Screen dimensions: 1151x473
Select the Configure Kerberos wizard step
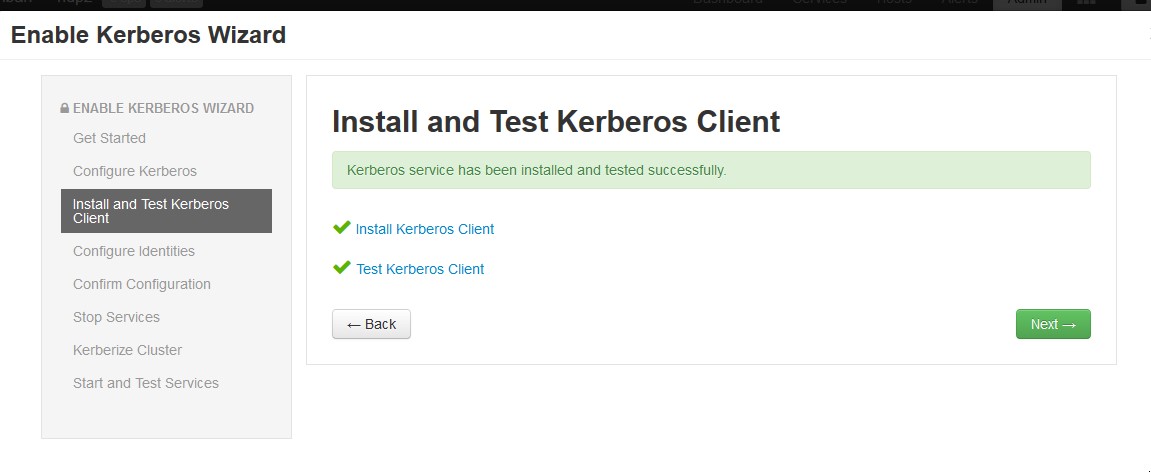tap(135, 171)
